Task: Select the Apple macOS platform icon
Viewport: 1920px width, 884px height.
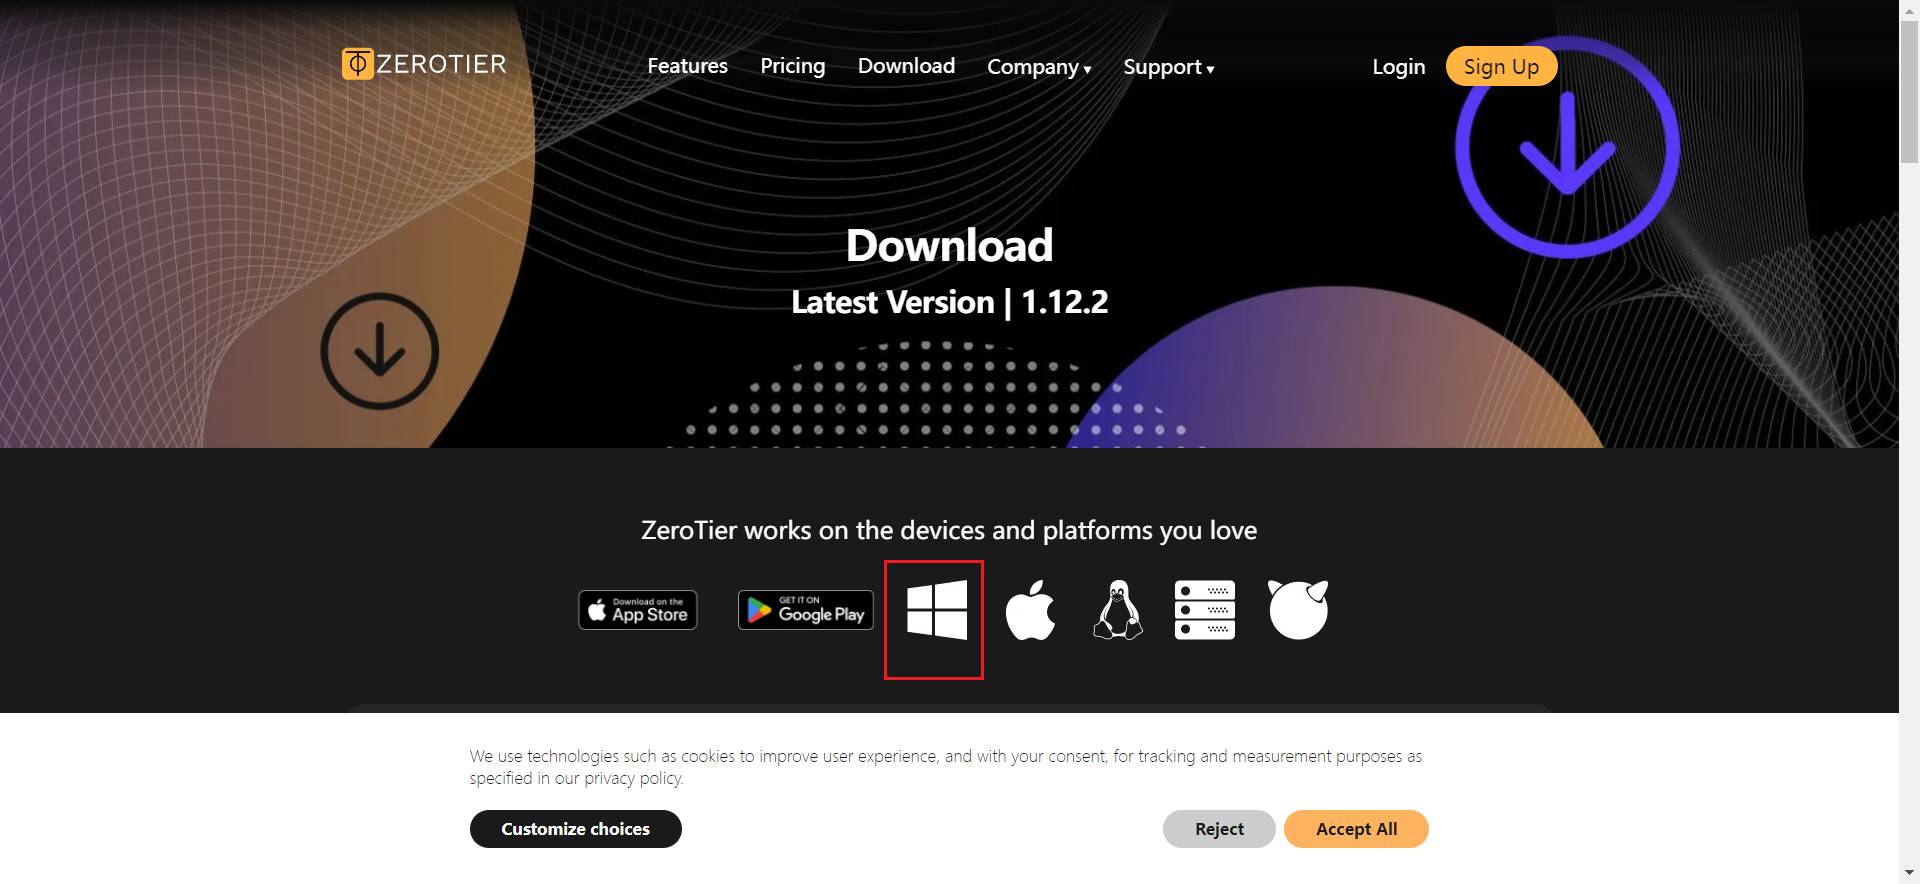Action: pos(1030,610)
